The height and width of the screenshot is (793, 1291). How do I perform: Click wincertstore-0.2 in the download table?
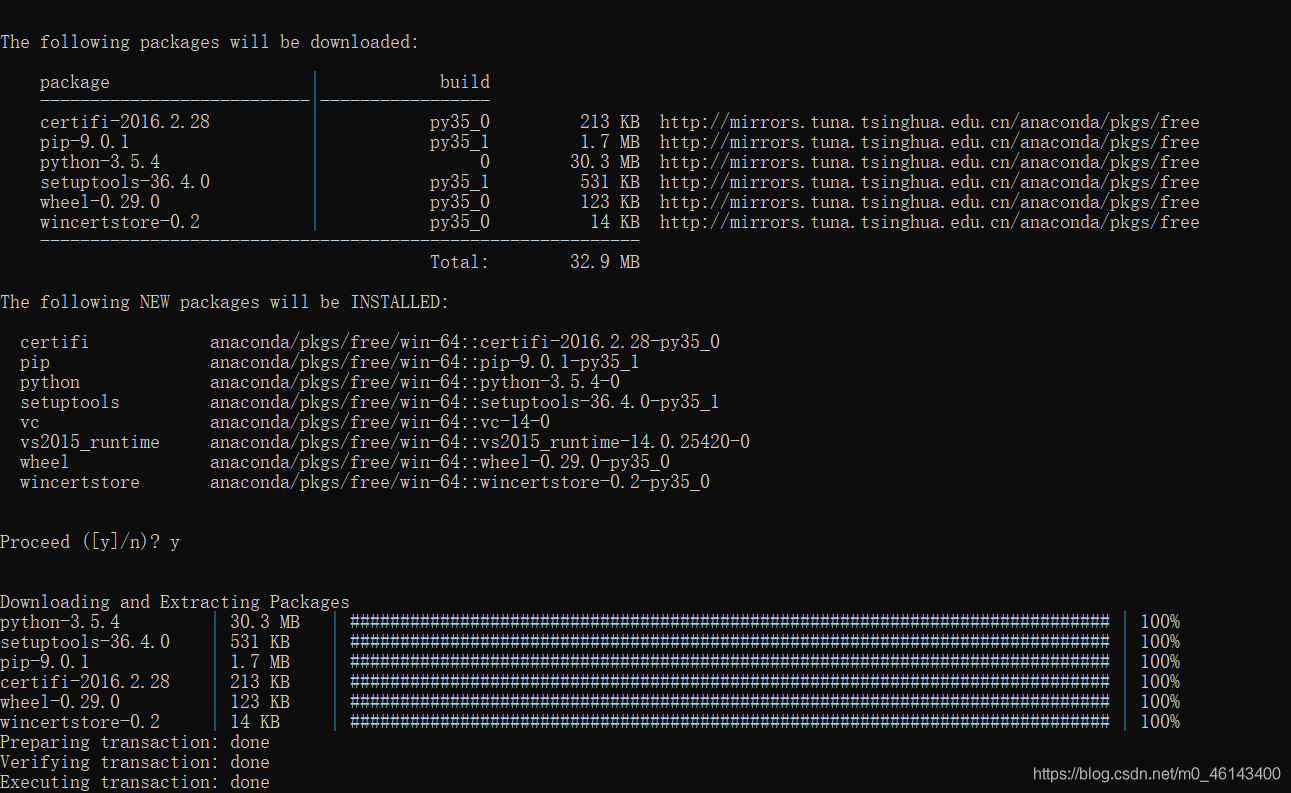pyautogui.click(x=120, y=222)
